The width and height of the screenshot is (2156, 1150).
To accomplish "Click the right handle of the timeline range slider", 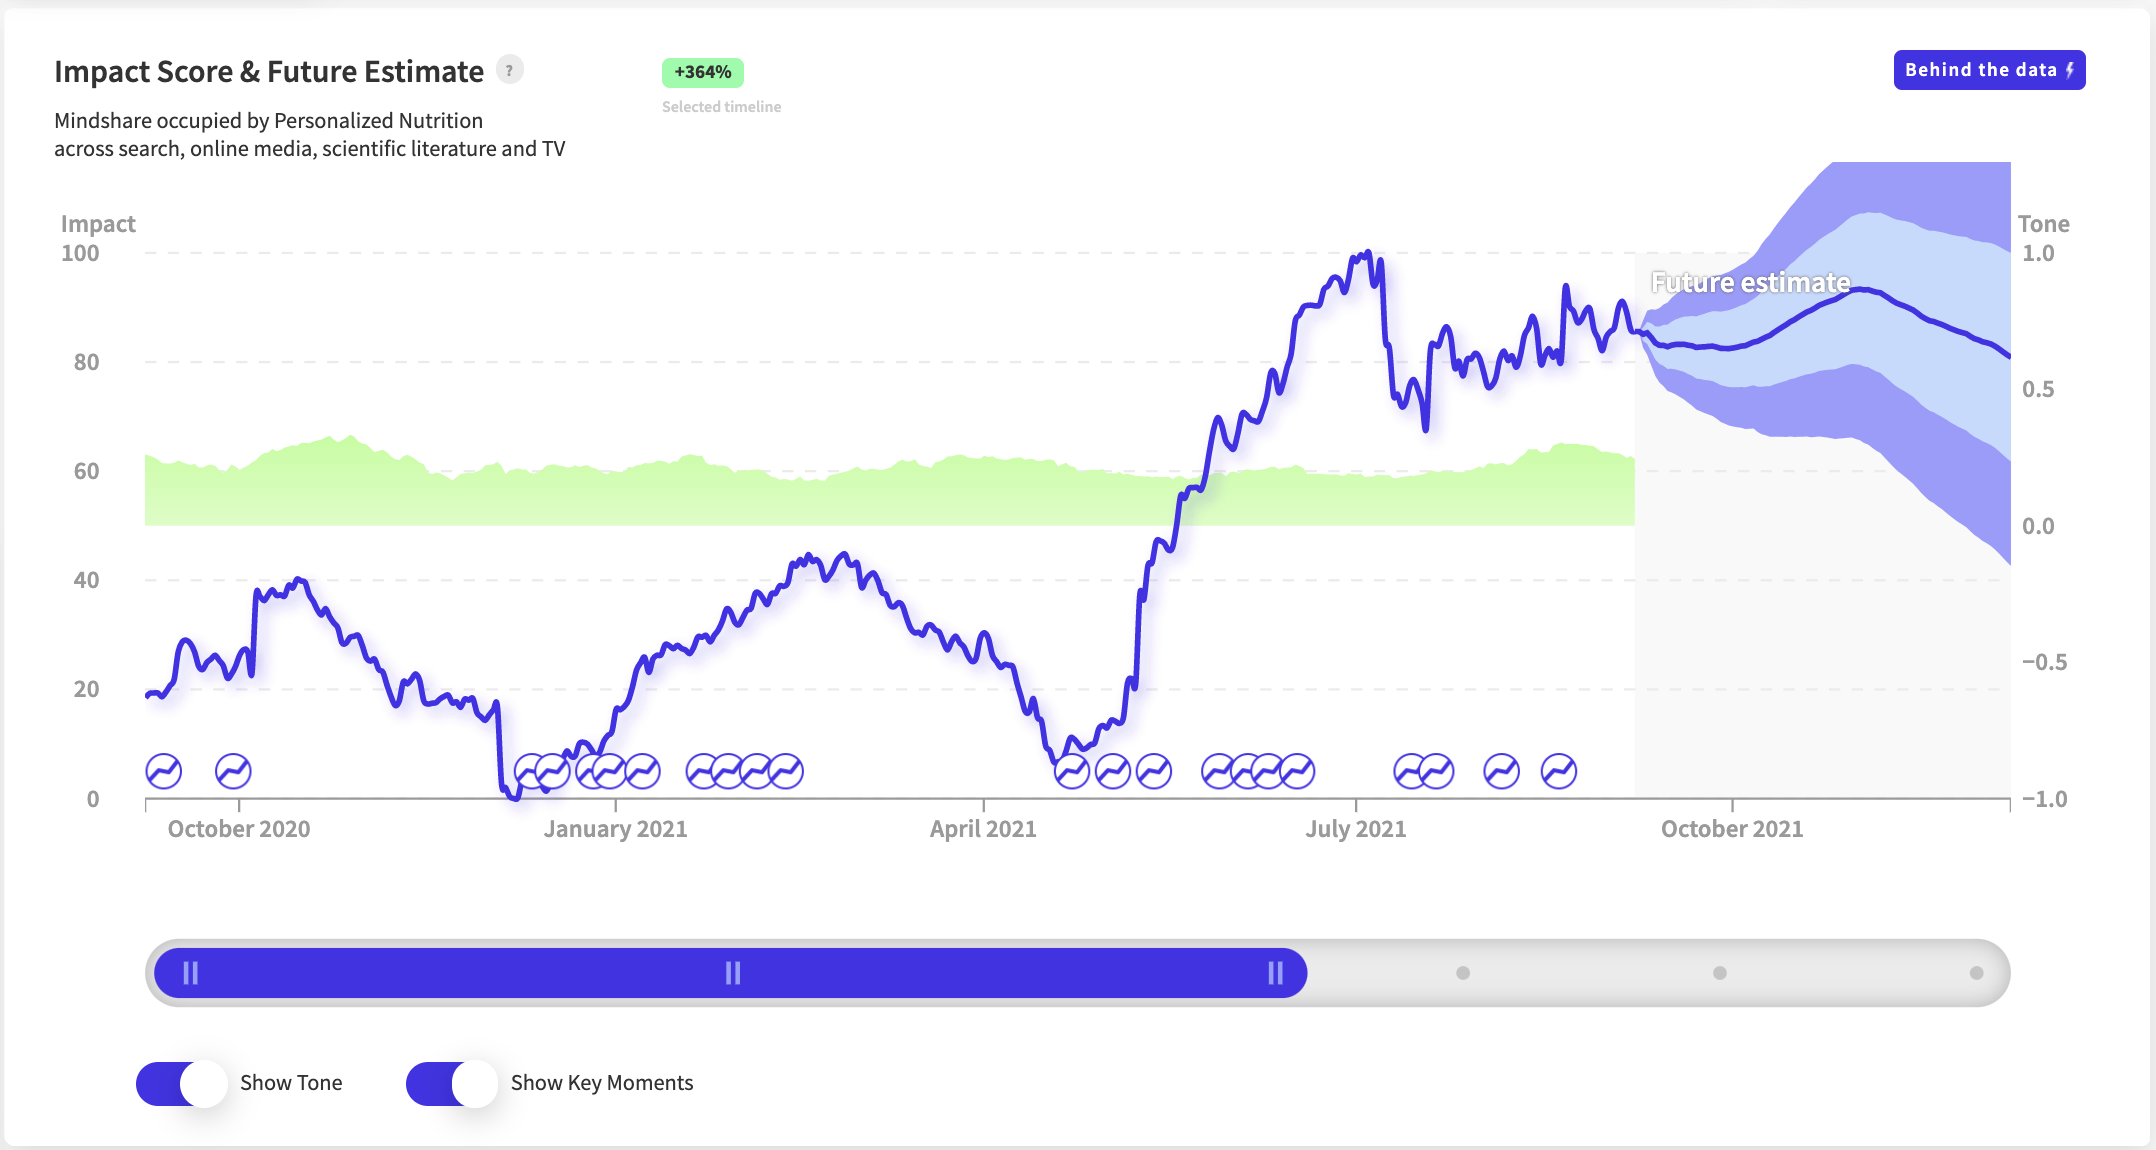I will click(1275, 973).
